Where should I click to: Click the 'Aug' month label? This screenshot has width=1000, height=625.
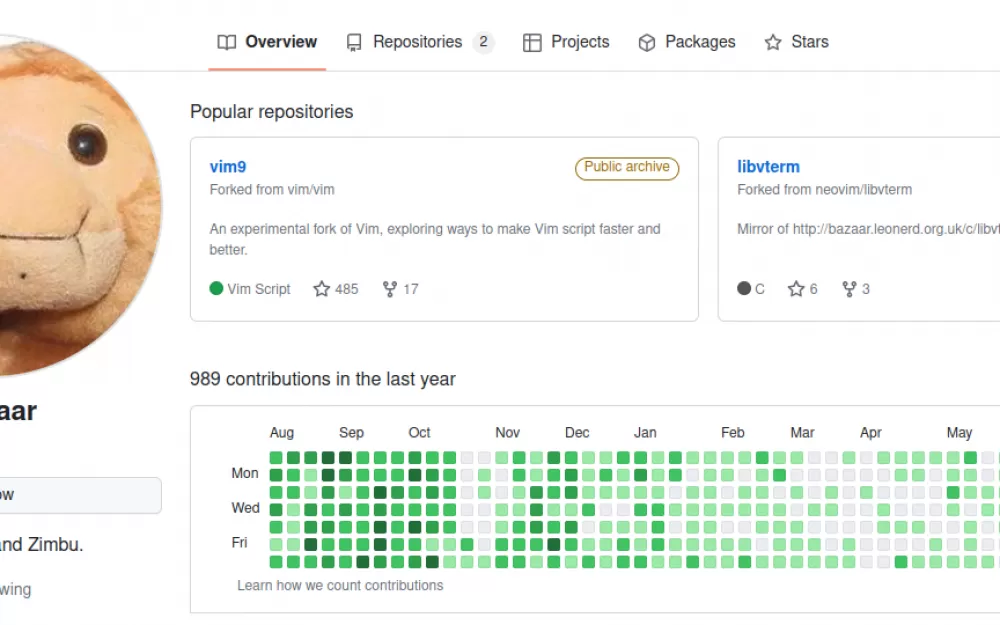(x=282, y=433)
